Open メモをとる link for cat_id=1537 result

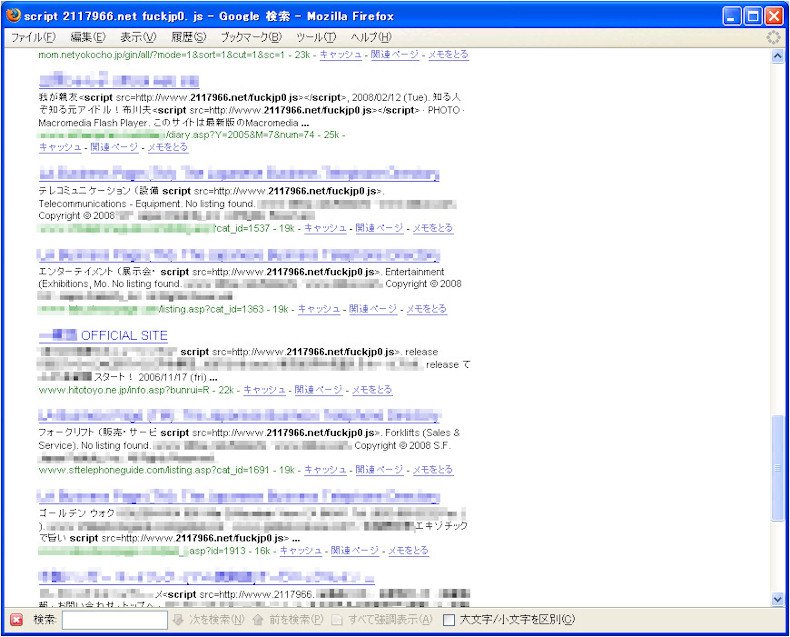click(433, 228)
